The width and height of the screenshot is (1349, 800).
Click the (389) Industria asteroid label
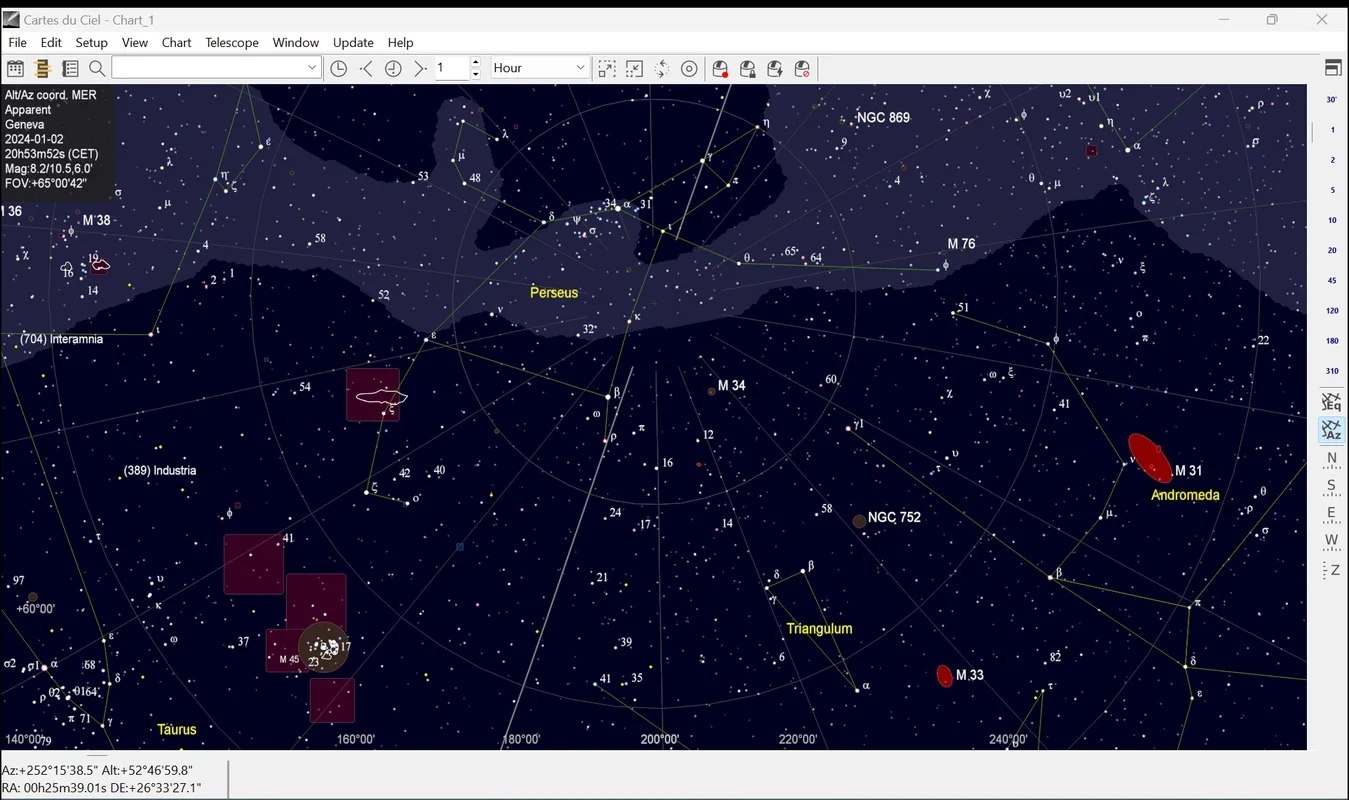pyautogui.click(x=160, y=470)
